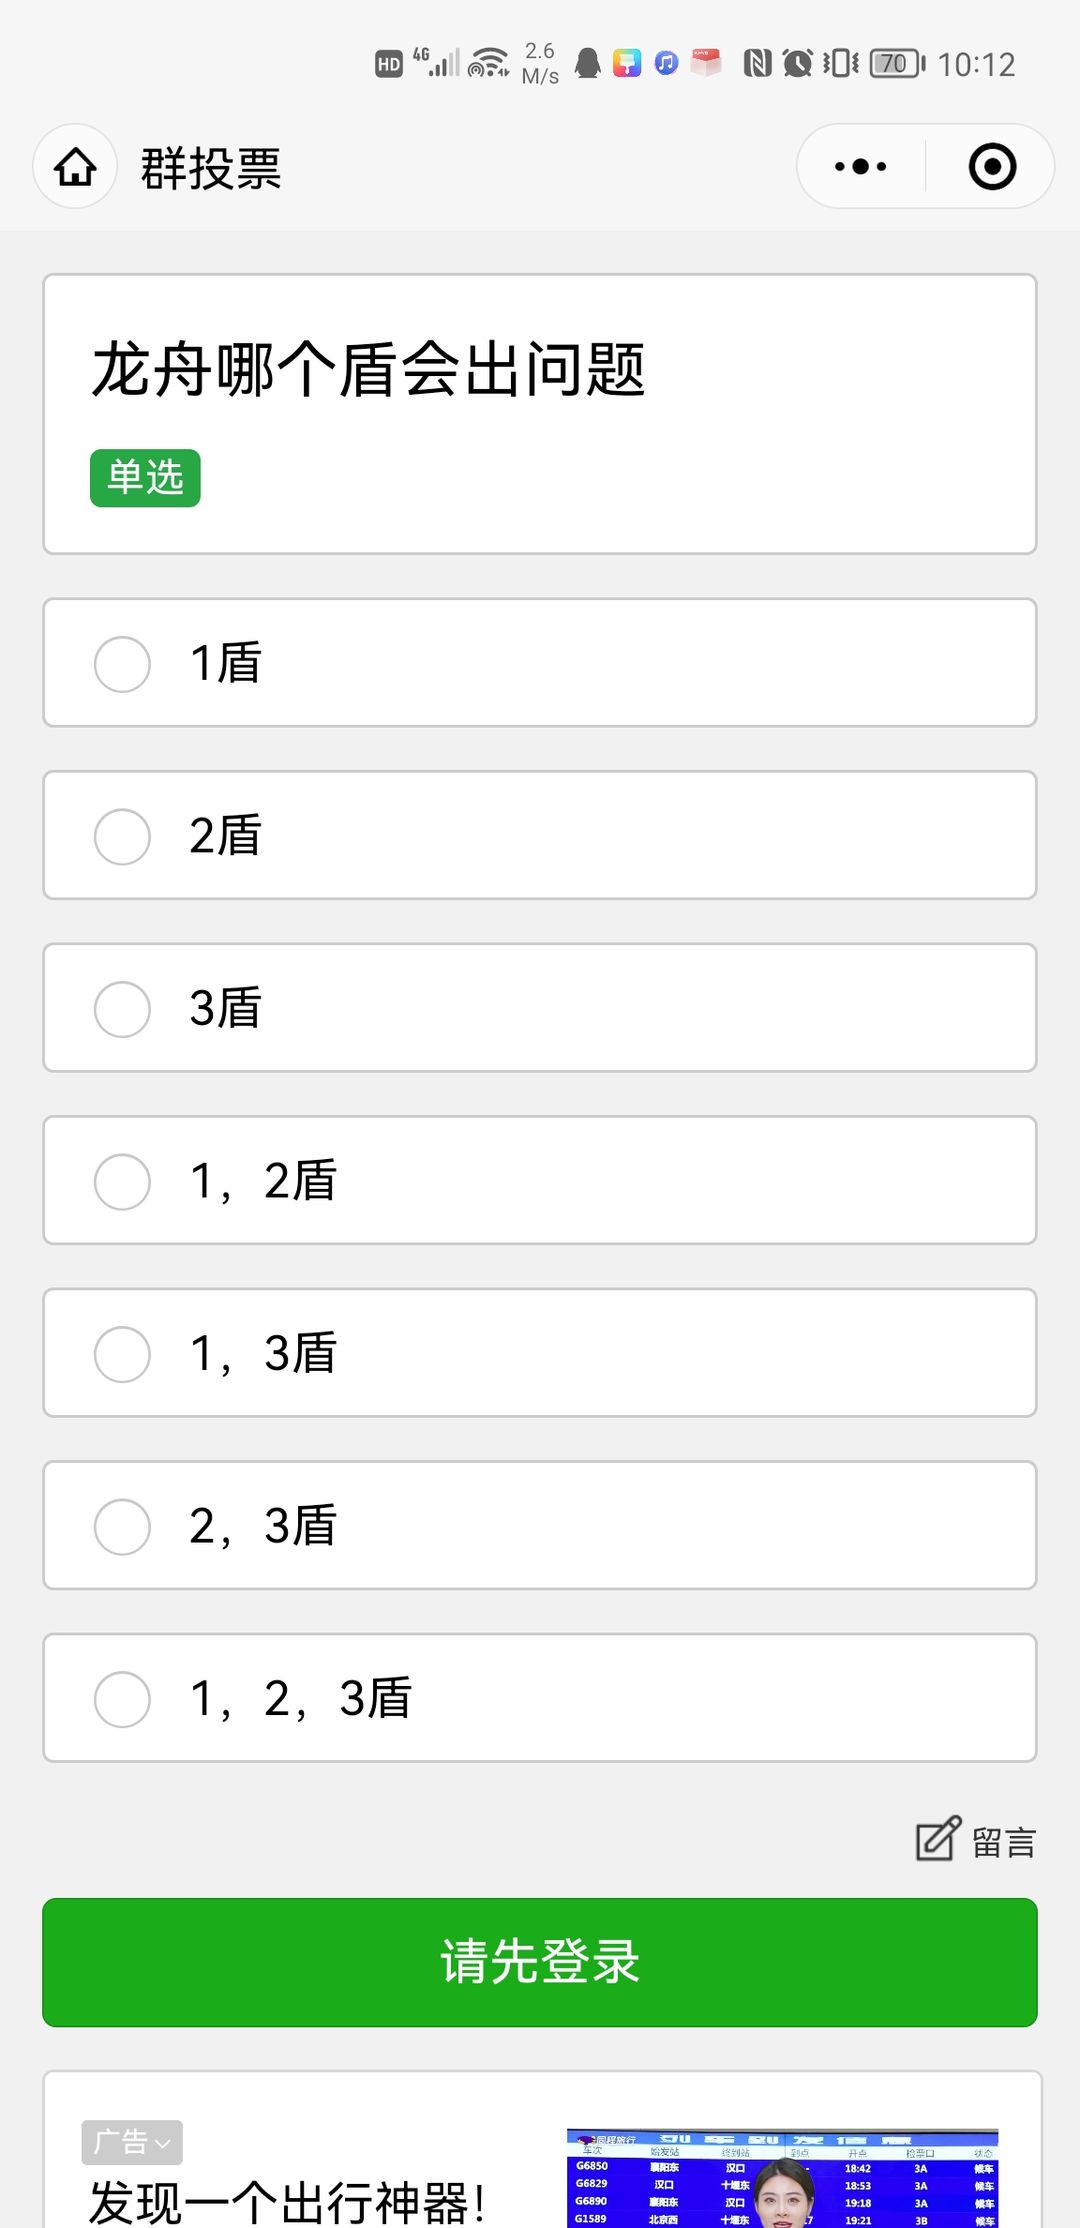The width and height of the screenshot is (1080, 2228).
Task: Choose the 1，2，3盾 option
Action: 540,1698
